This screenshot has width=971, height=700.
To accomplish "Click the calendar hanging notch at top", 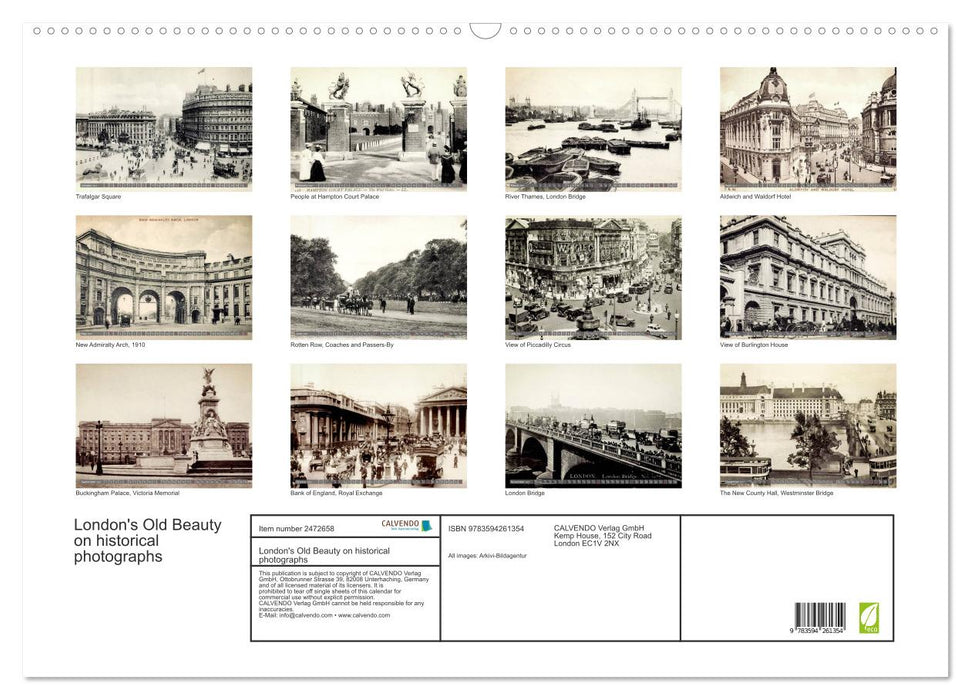I will pyautogui.click(x=486, y=30).
